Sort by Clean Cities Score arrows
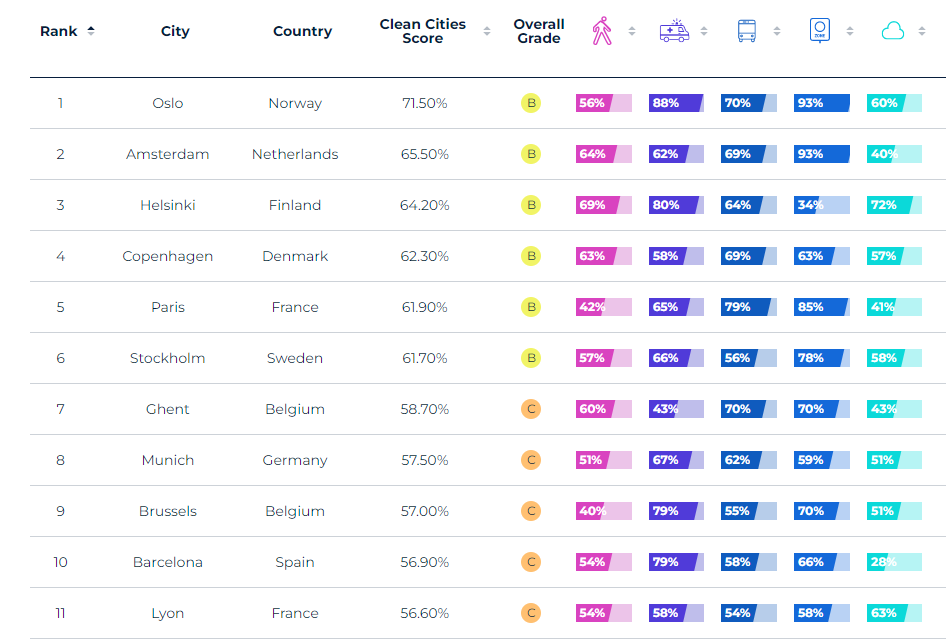Viewport: 946px width, 641px height. [487, 31]
